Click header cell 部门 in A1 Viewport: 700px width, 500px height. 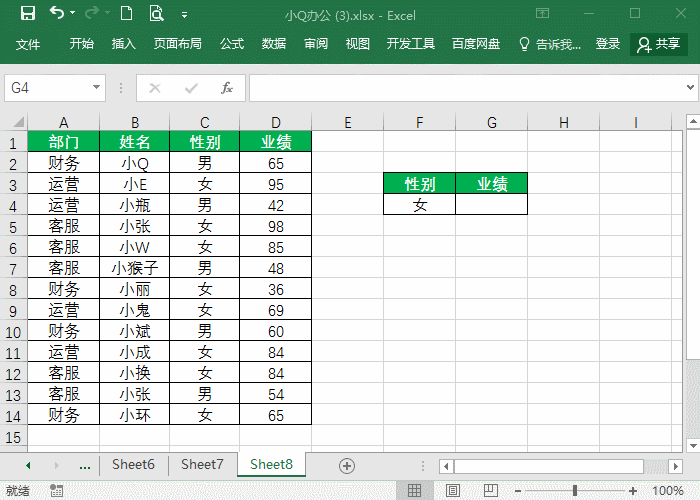(x=63, y=142)
